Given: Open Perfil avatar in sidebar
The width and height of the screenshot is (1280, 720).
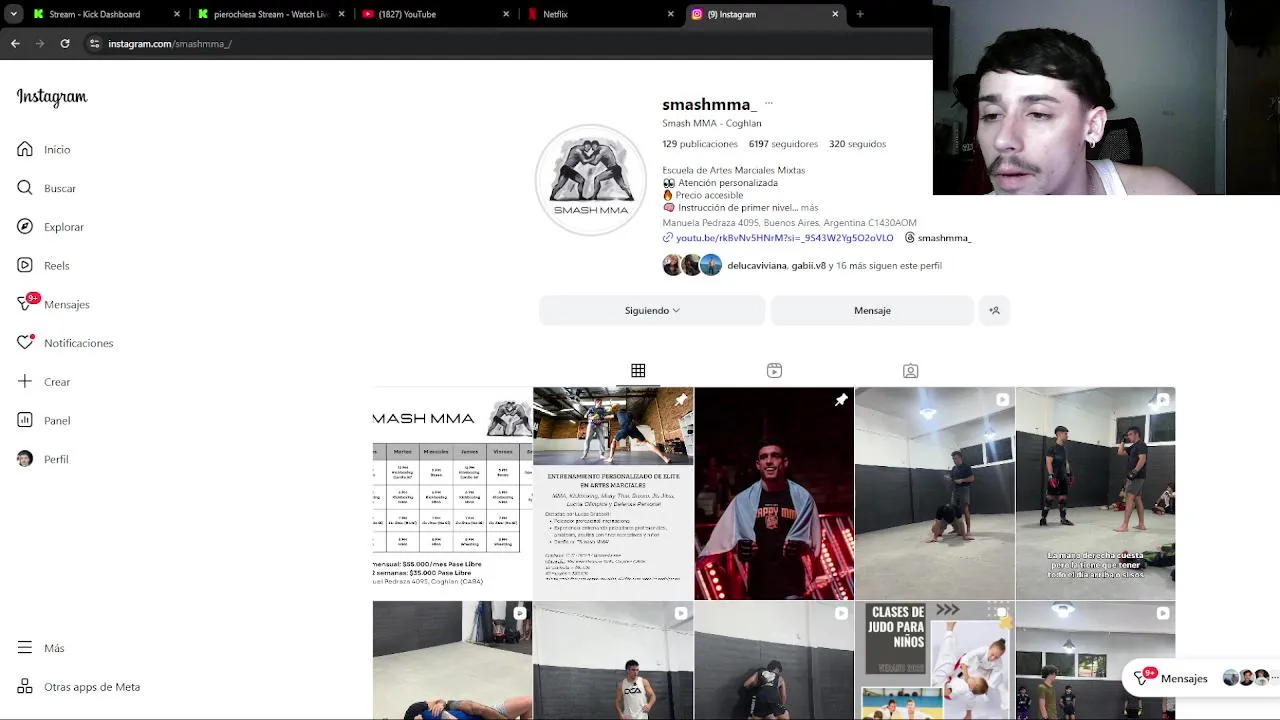Looking at the screenshot, I should tap(25, 459).
